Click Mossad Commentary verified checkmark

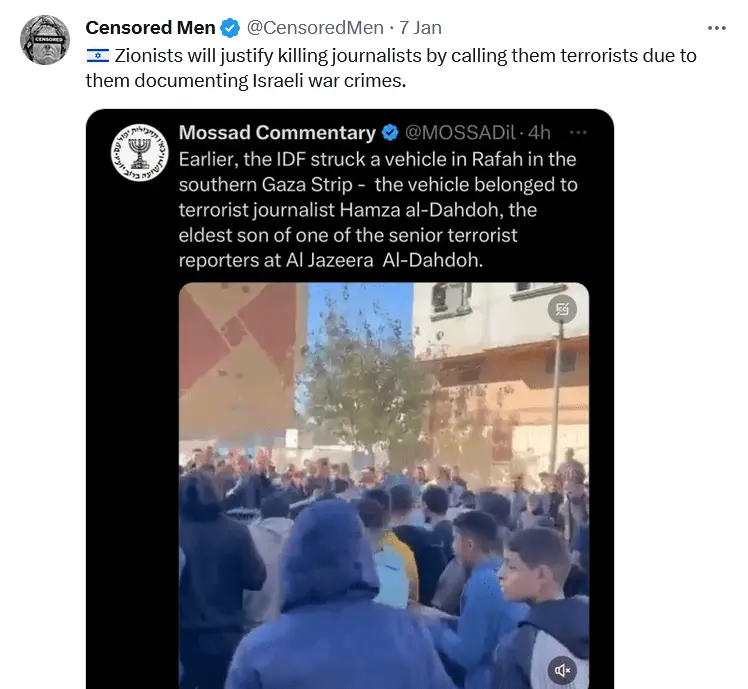390,133
